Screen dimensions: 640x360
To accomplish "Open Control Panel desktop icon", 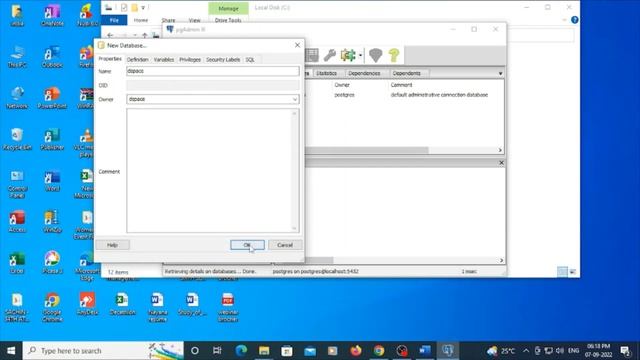I will [x=17, y=184].
